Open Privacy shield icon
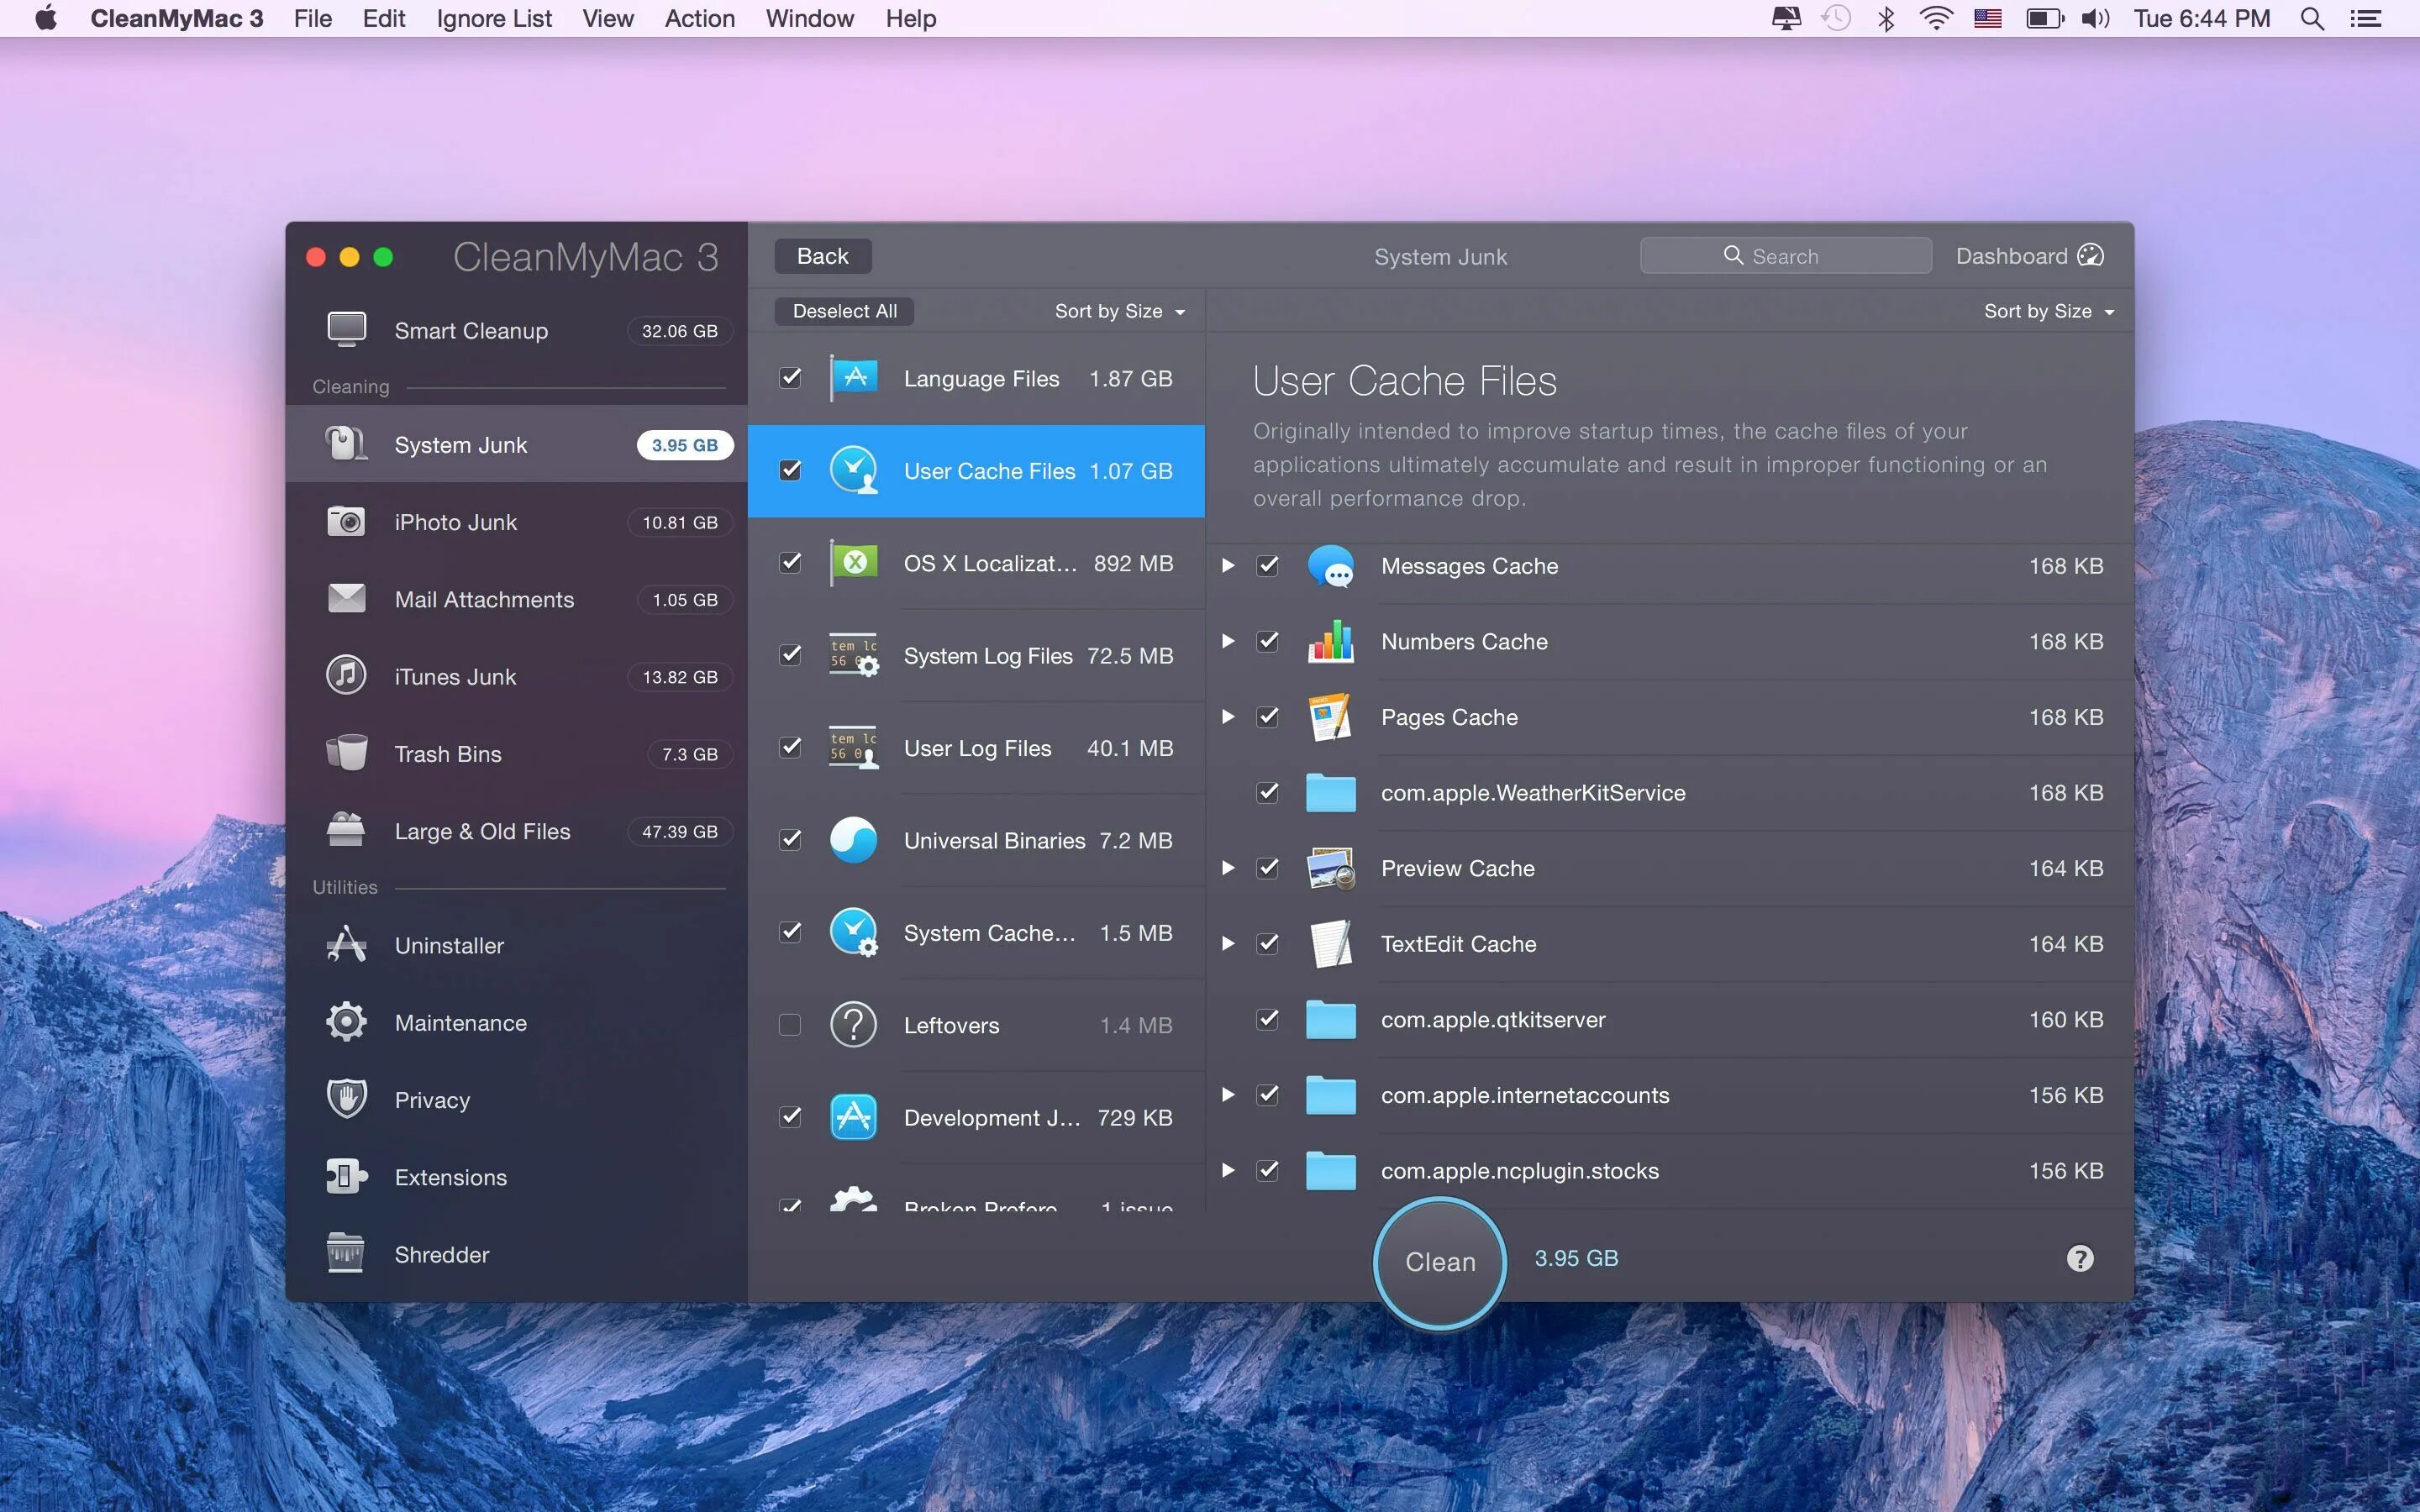2420x1512 pixels. 346,1099
